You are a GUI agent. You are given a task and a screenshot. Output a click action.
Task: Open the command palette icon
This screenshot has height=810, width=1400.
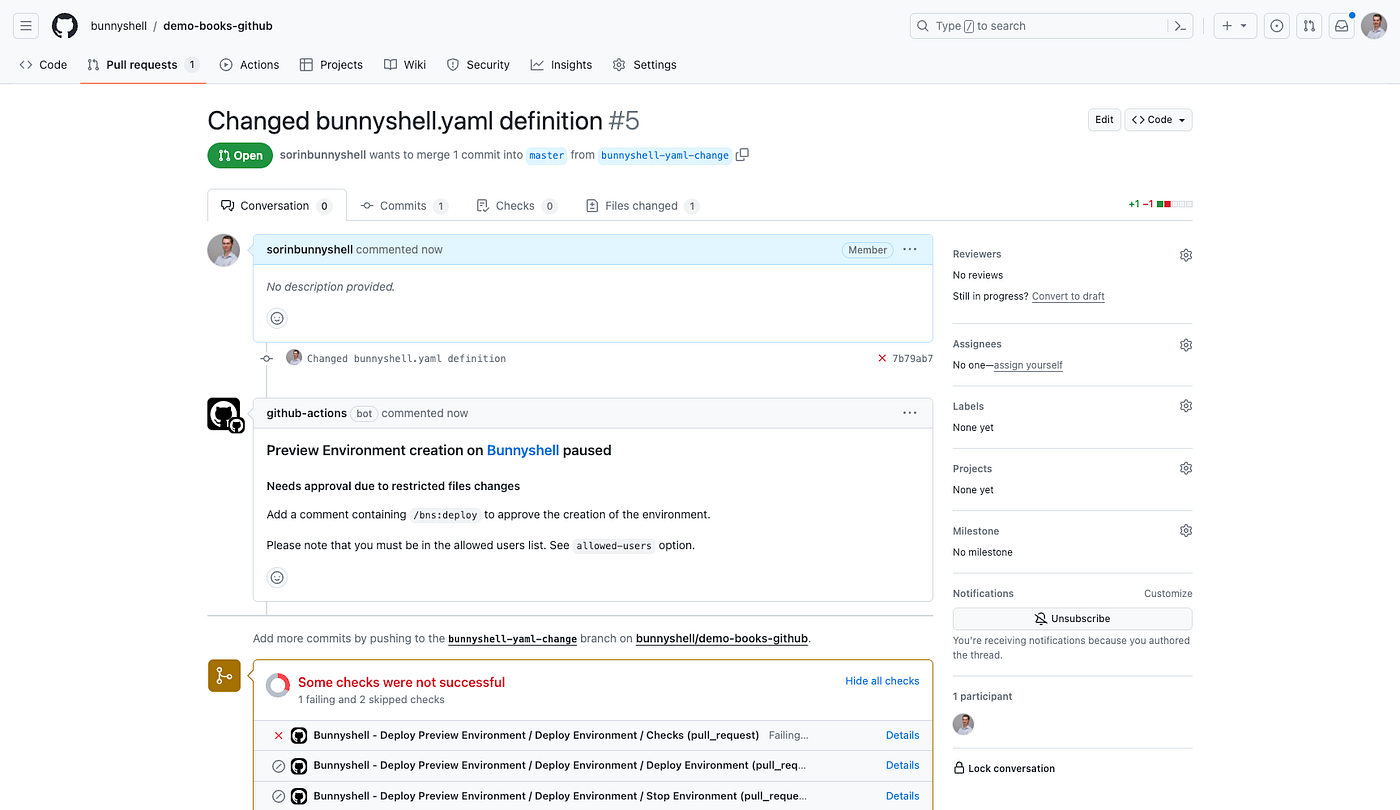(1180, 26)
